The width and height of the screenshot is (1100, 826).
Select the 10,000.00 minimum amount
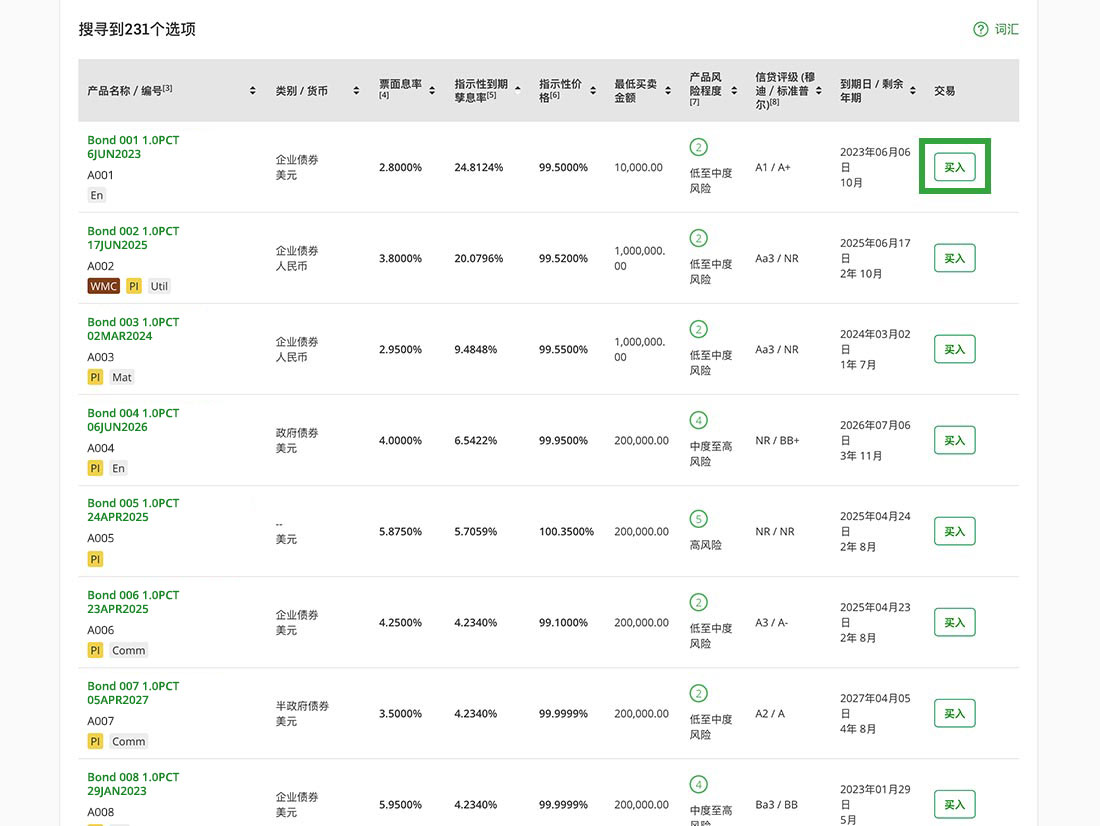point(638,168)
